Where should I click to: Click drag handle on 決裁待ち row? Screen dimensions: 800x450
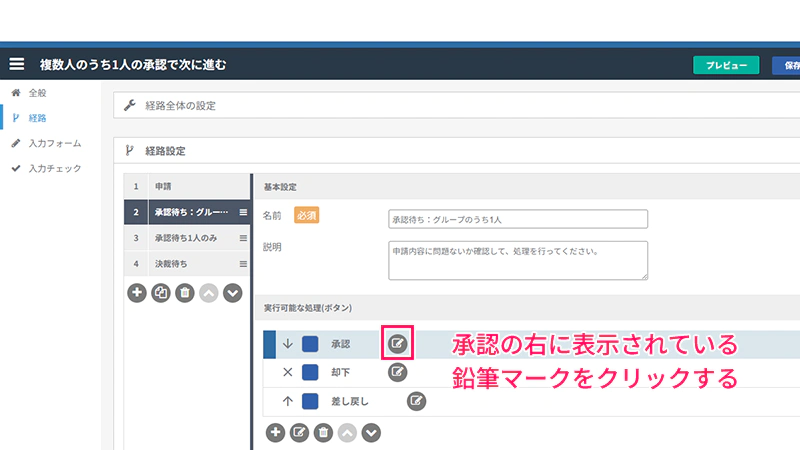tap(243, 264)
